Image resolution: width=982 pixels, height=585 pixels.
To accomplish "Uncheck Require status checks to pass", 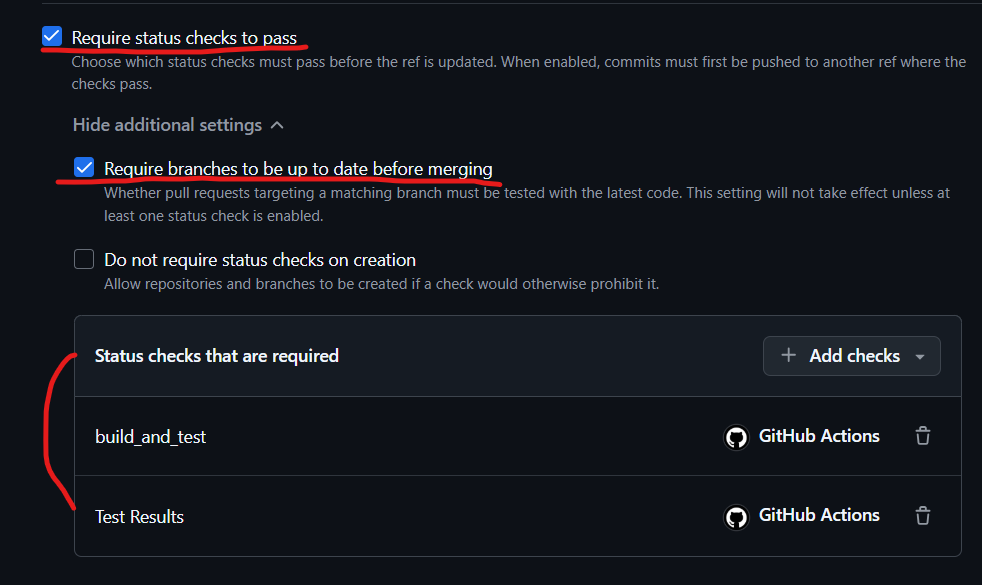I will coord(52,38).
